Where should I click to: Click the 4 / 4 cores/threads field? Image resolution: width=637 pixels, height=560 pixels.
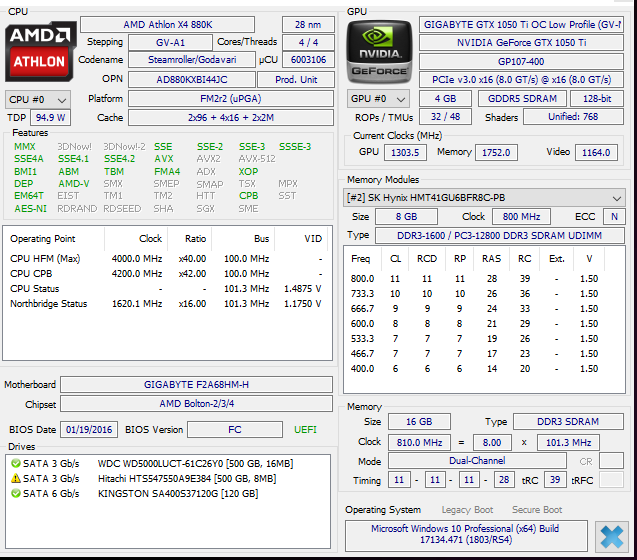[x=308, y=43]
